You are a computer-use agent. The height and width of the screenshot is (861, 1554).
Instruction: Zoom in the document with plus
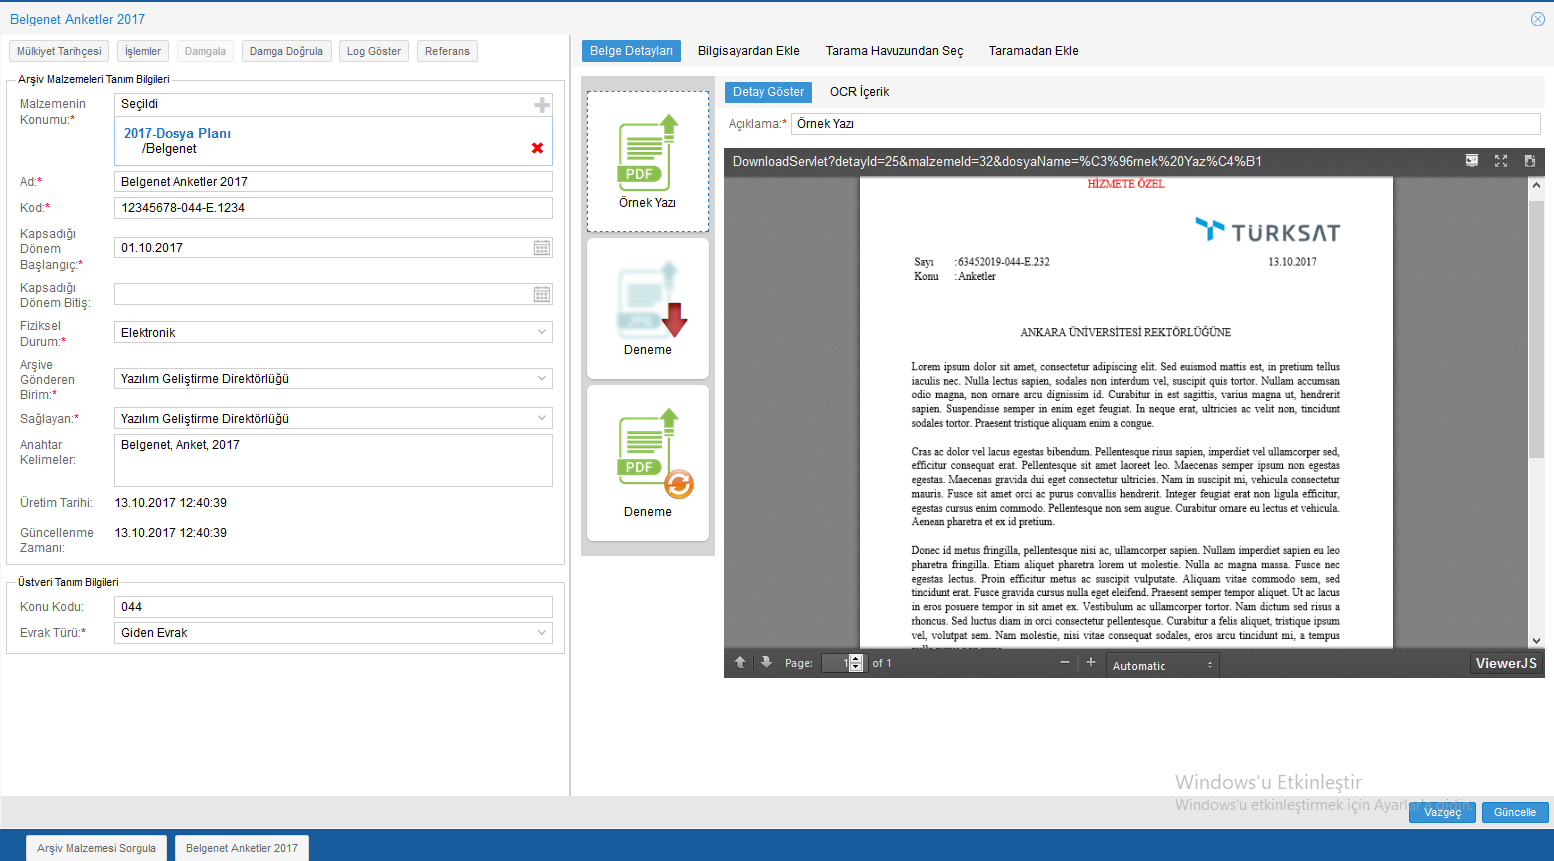[x=1091, y=662]
